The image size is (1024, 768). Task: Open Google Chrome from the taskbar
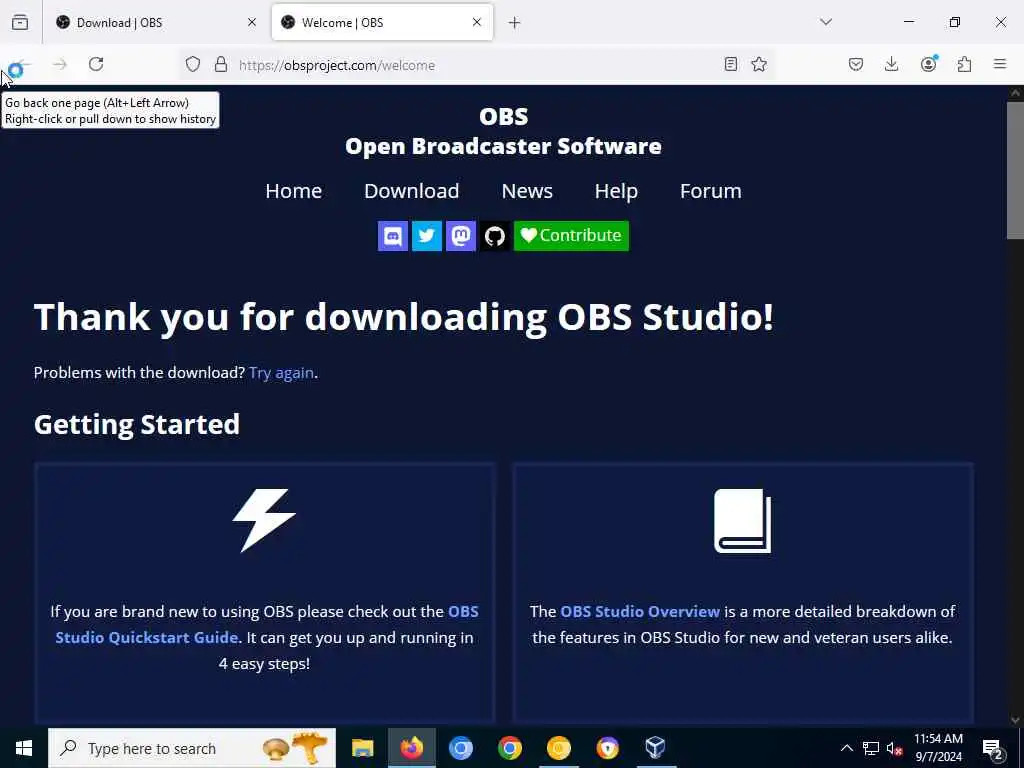tap(509, 748)
